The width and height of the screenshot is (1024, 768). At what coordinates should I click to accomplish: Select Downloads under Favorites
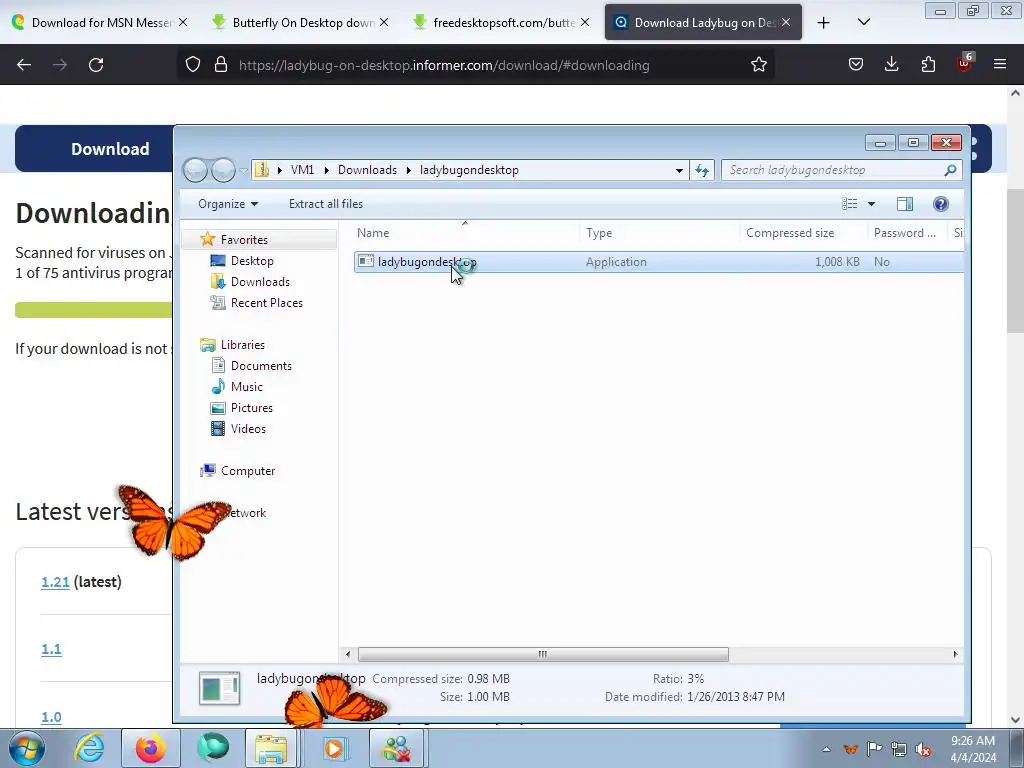260,281
